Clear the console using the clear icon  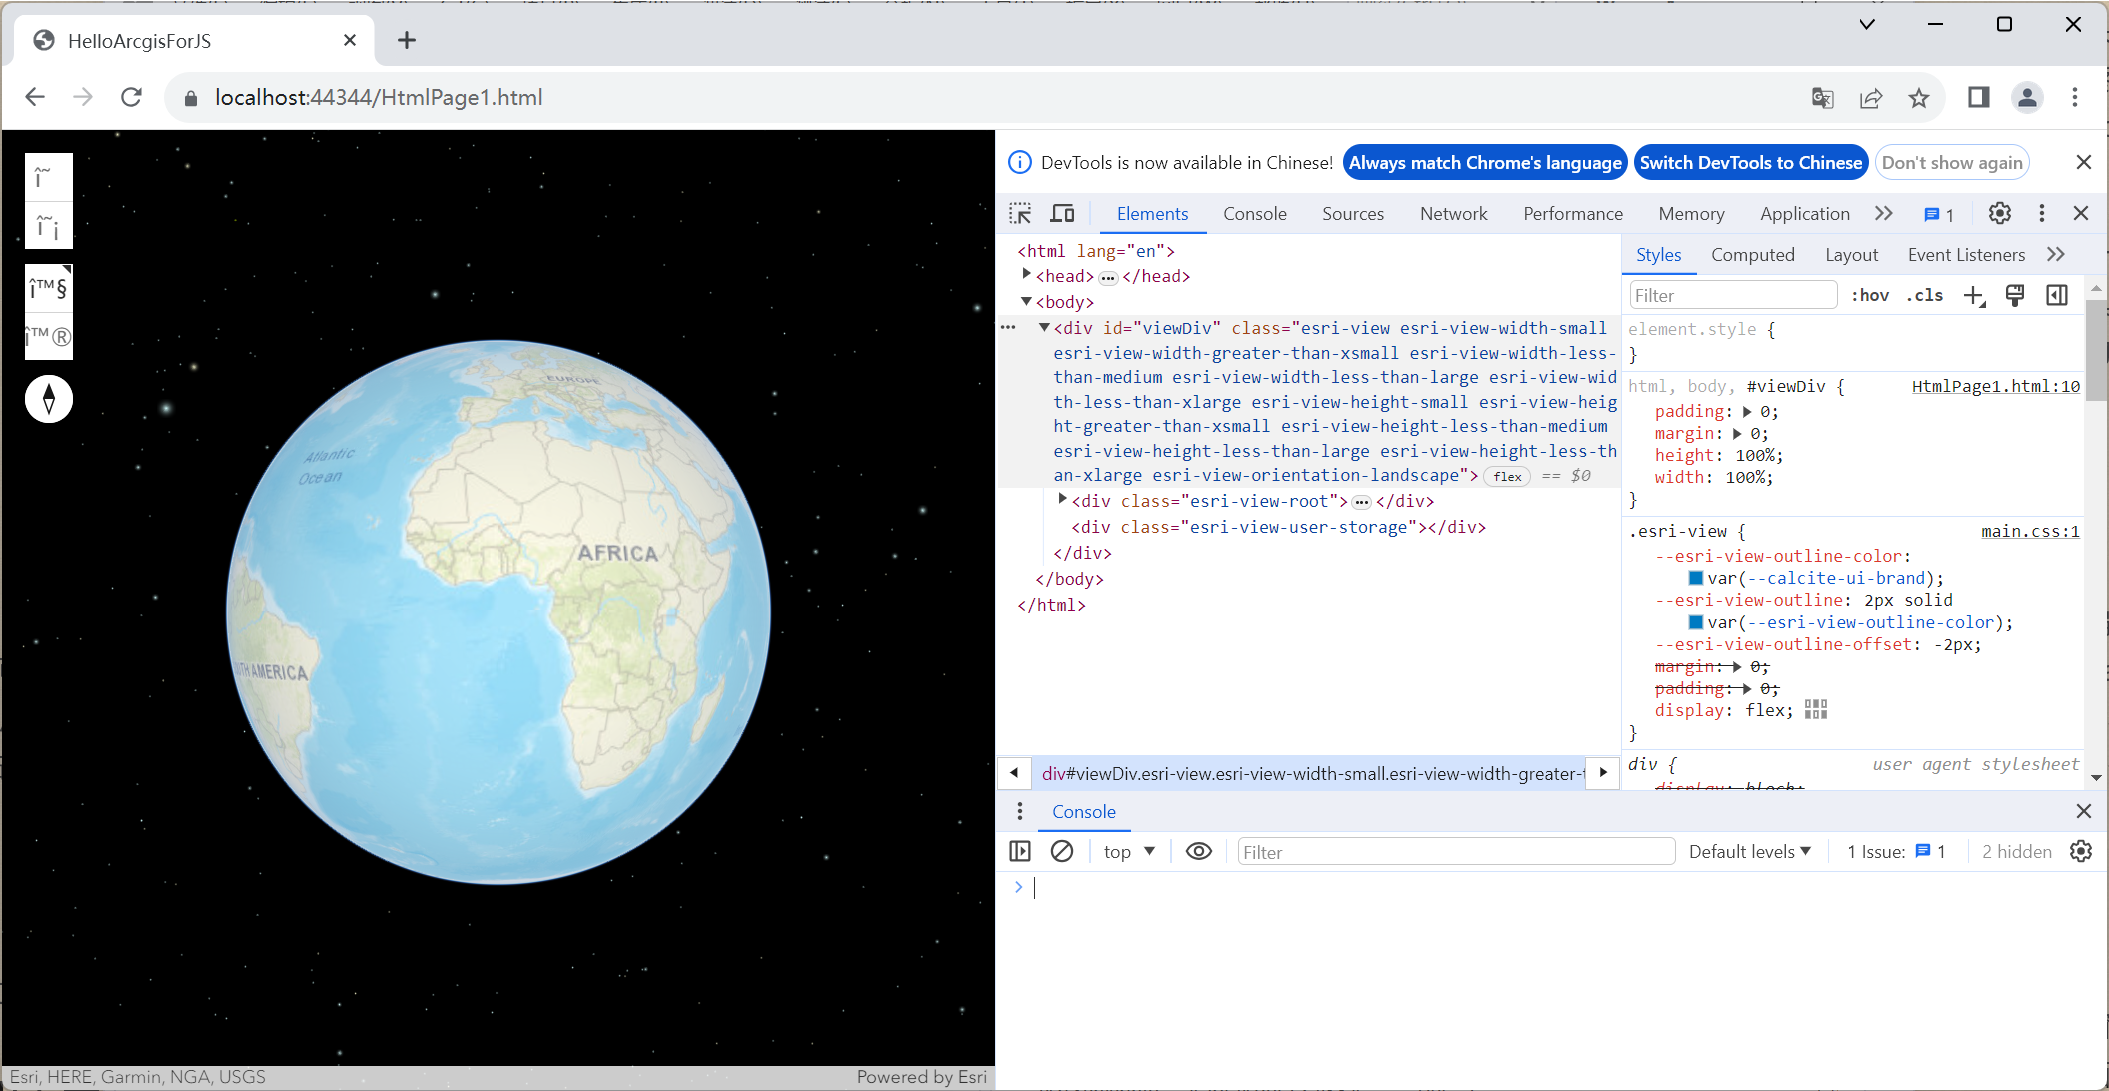tap(1061, 851)
